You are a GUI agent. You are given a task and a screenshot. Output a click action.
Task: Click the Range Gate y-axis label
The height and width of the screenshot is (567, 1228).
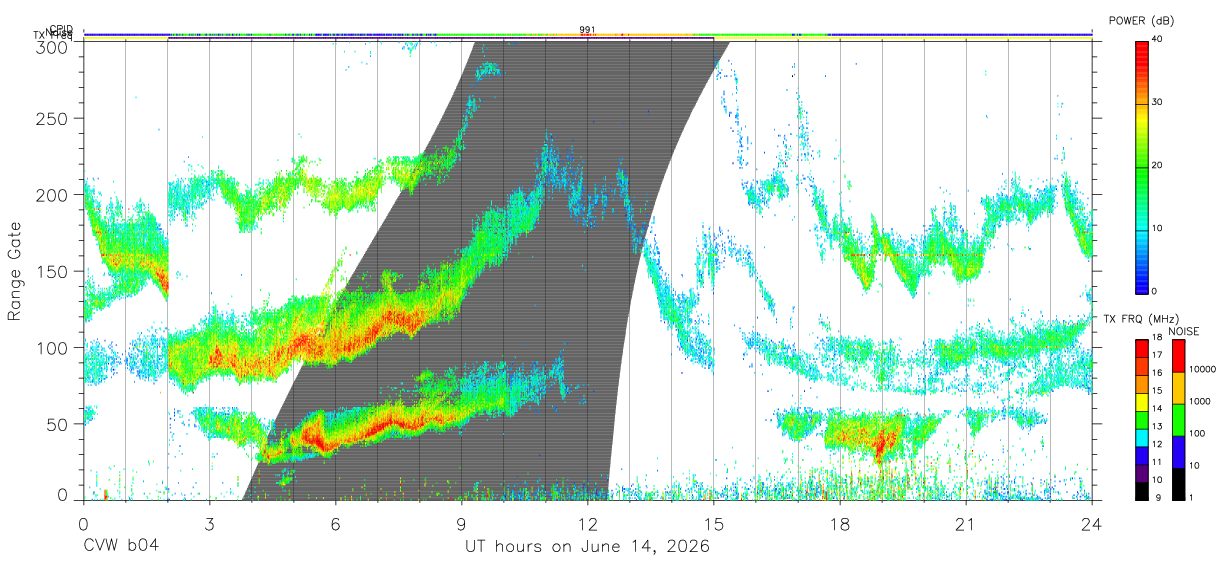[15, 270]
